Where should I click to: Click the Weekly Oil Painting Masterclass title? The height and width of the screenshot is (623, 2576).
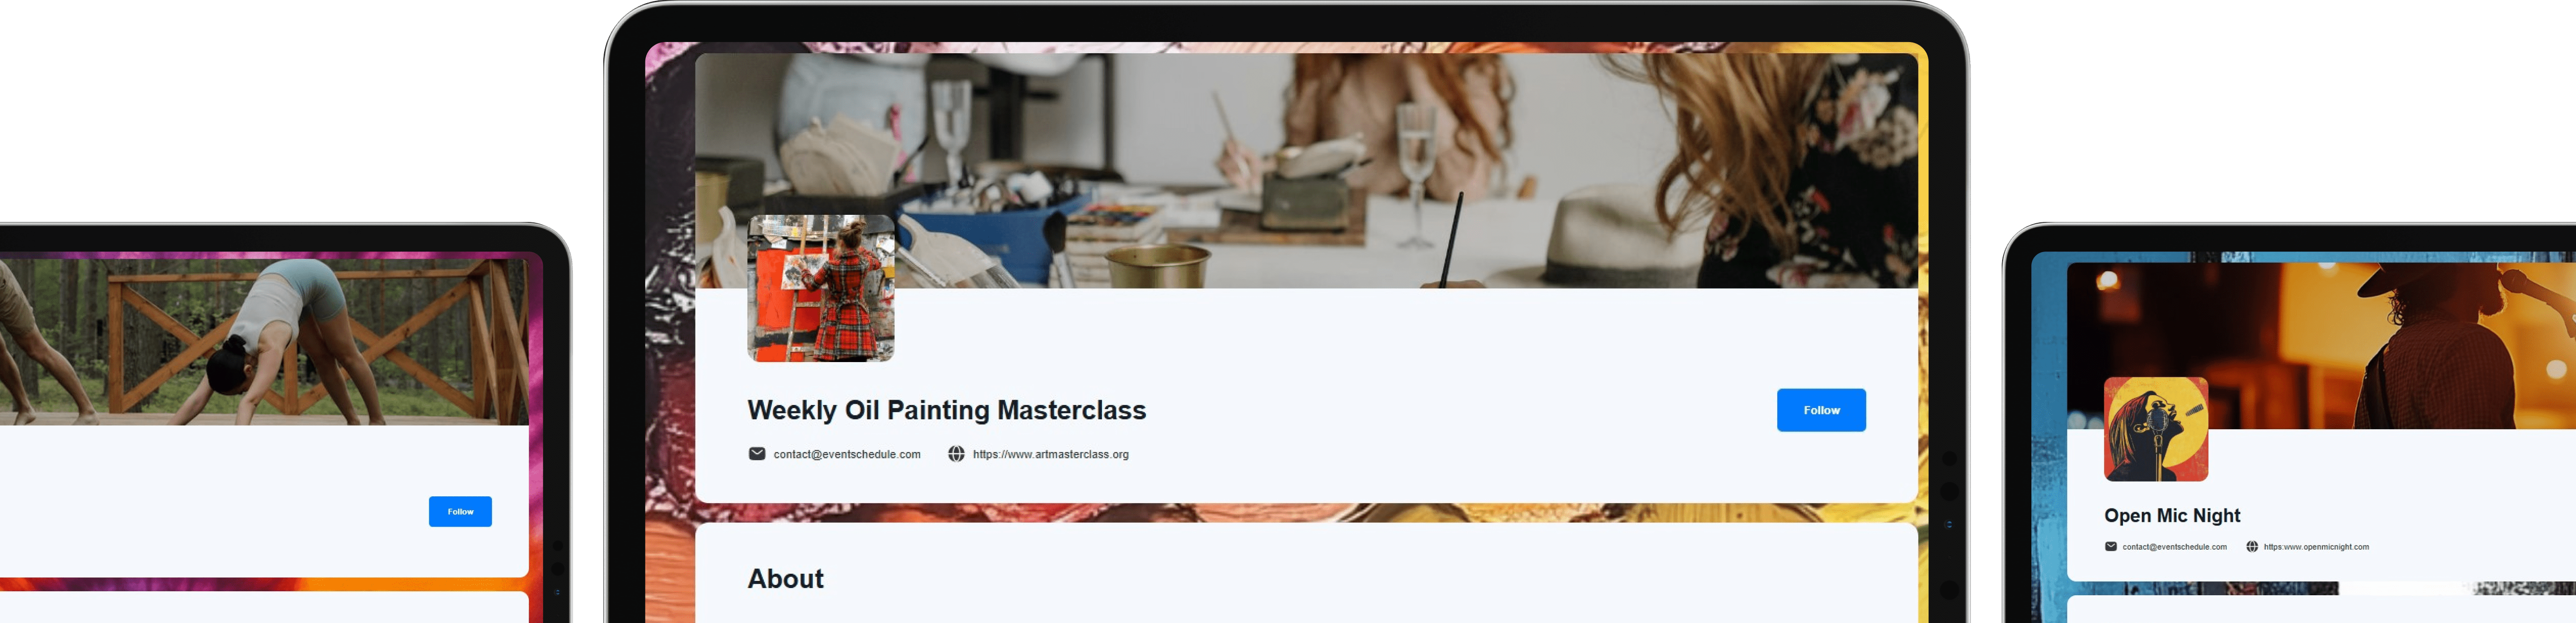pos(947,410)
